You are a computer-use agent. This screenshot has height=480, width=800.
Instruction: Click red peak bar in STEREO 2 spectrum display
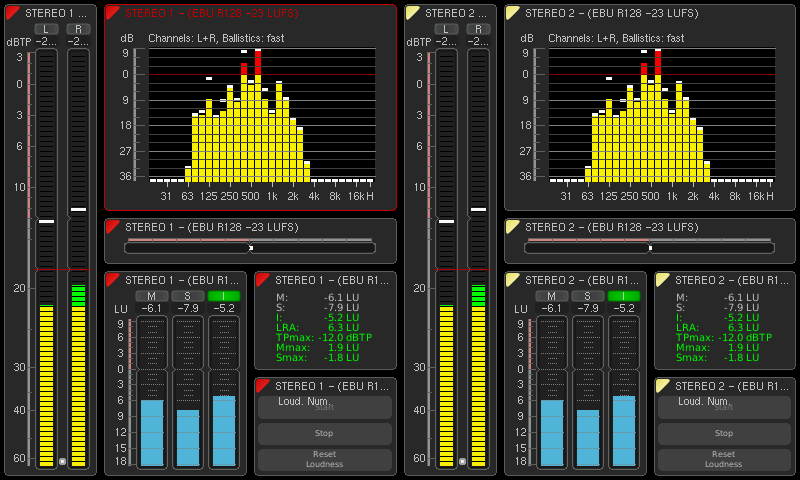(x=658, y=65)
